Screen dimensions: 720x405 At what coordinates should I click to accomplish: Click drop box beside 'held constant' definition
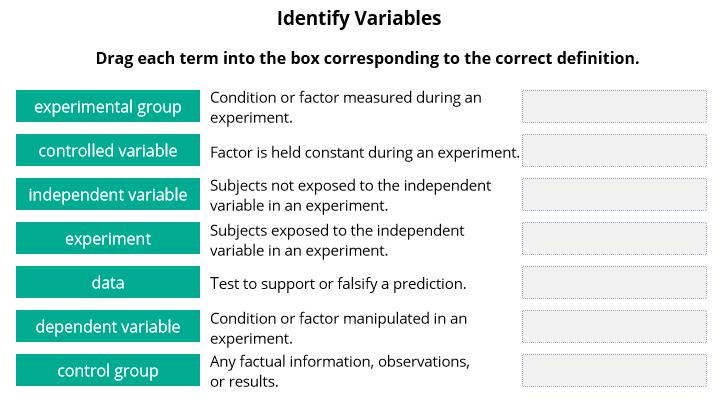[614, 151]
